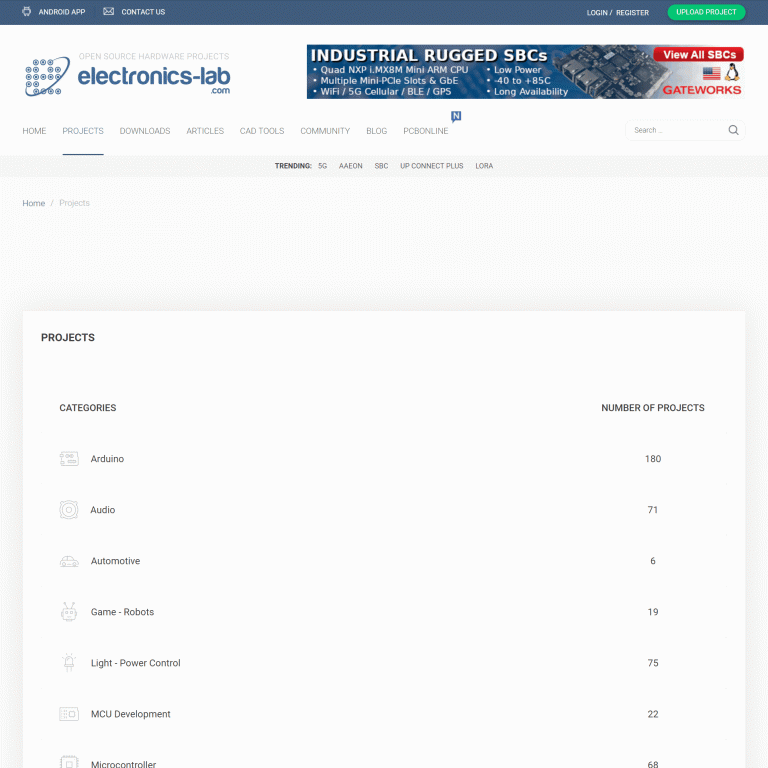Open the Community menu item
Image resolution: width=768 pixels, height=768 pixels.
[325, 131]
